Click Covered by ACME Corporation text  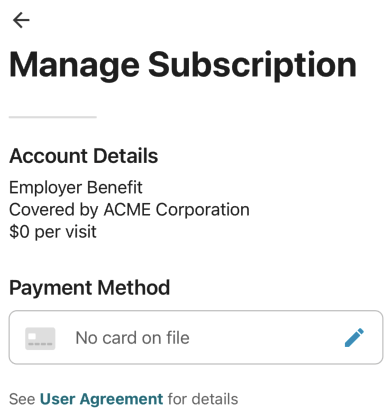(x=129, y=210)
